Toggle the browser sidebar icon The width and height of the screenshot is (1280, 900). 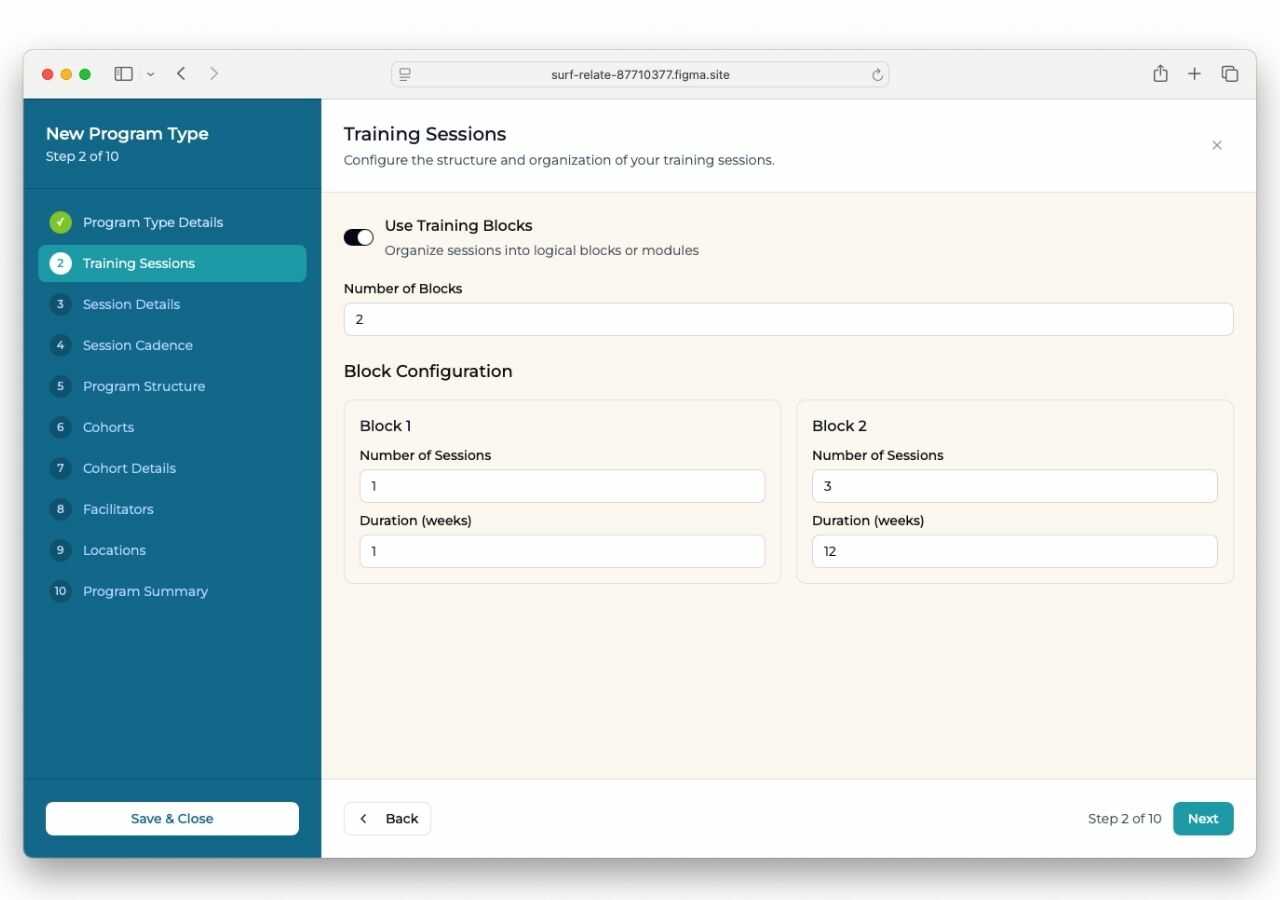[124, 74]
